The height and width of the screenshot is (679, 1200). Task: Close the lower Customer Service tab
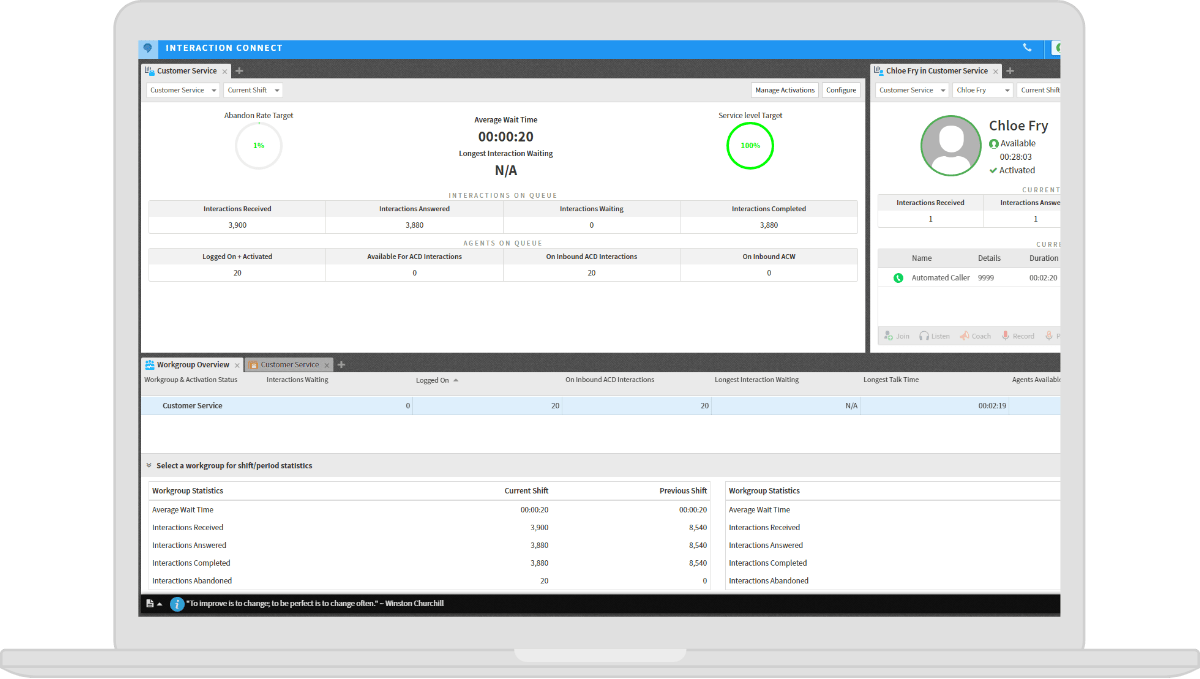point(326,365)
